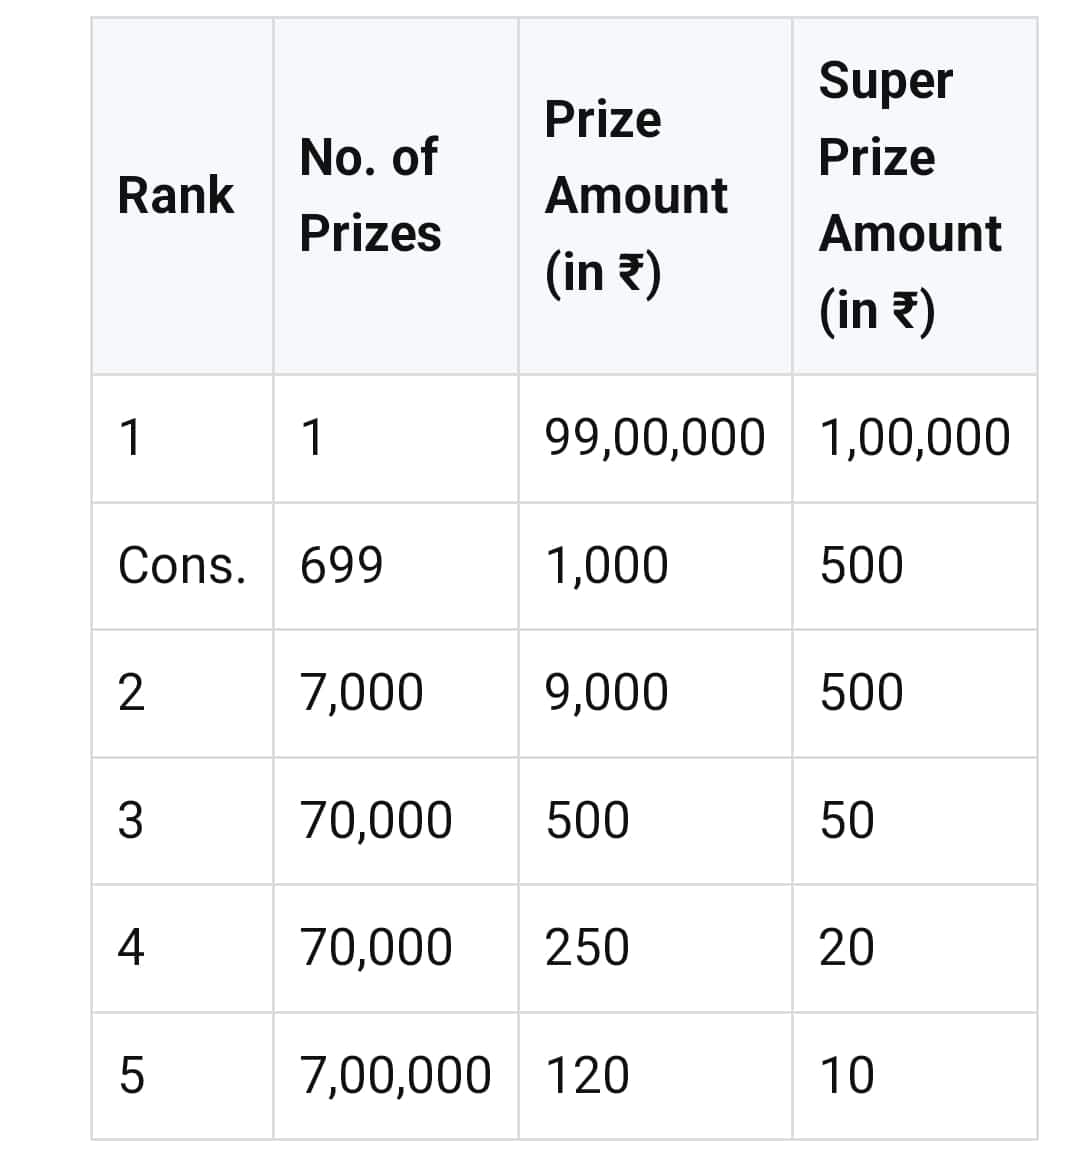
Task: Click the Rank column header
Action: pyautogui.click(x=182, y=196)
